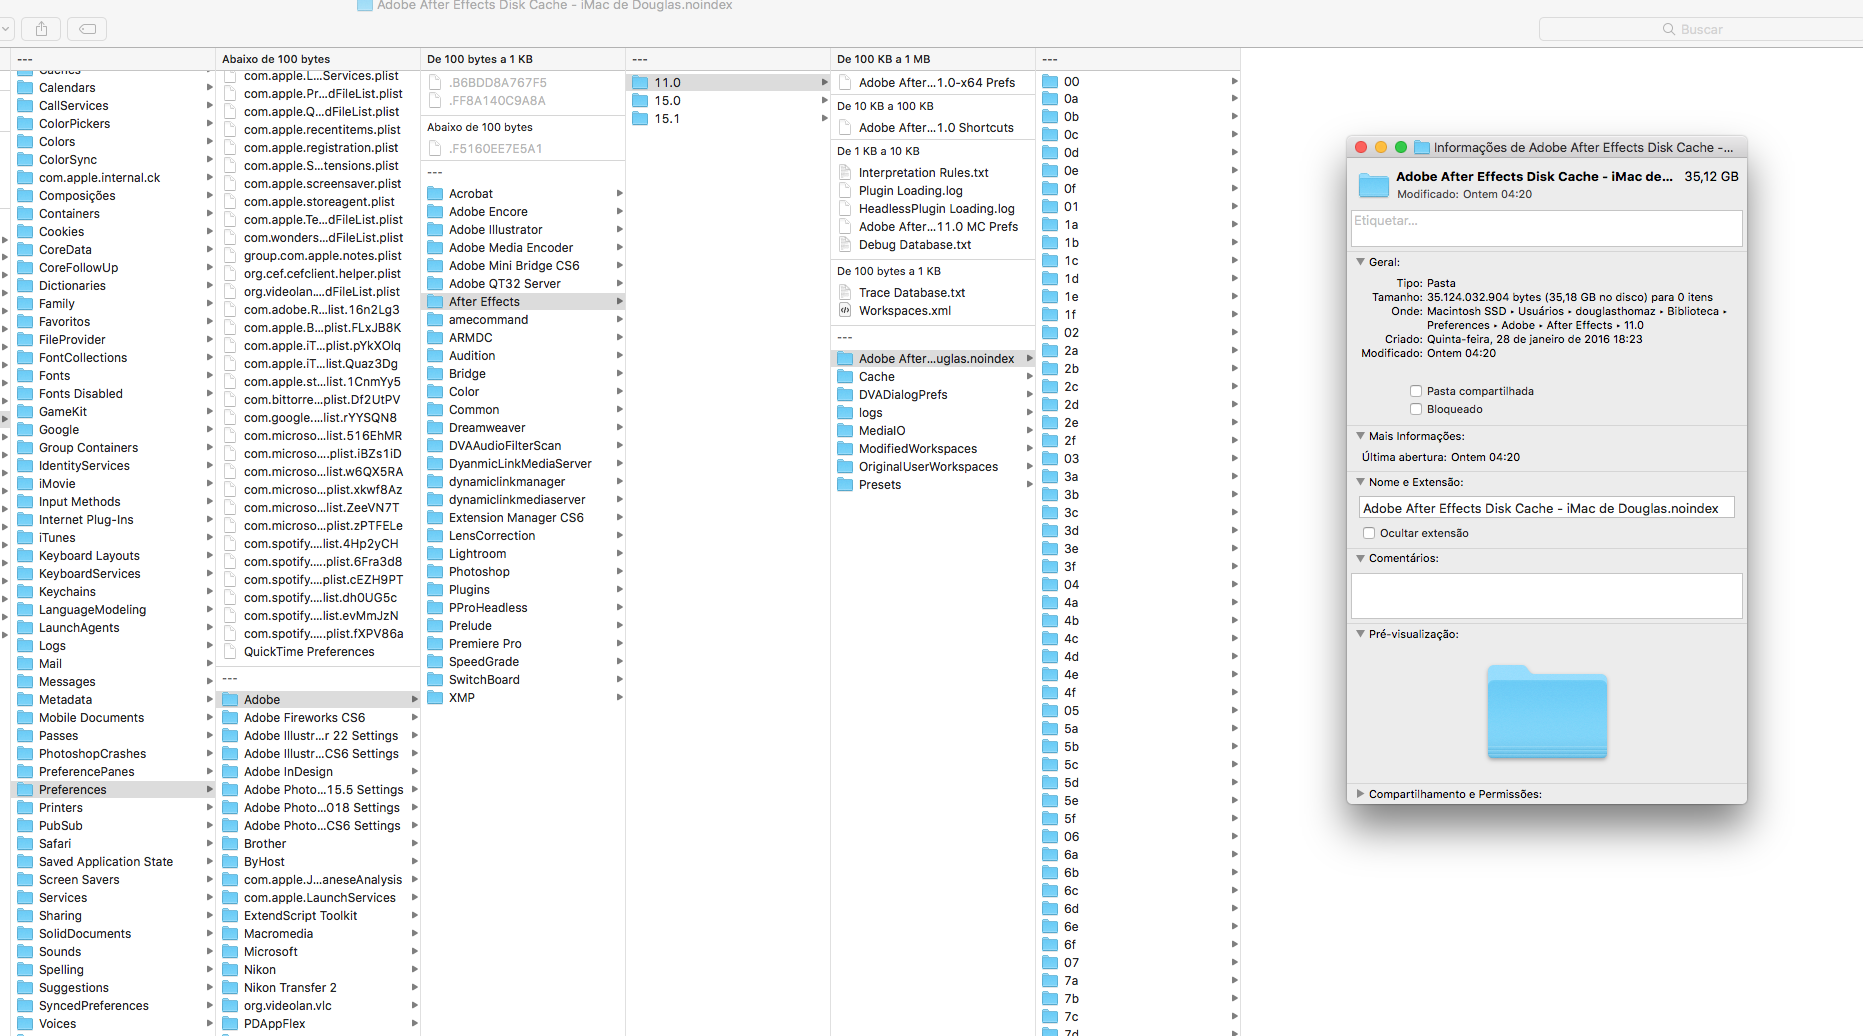Expand the Bridge folder arrow
The image size is (1863, 1036).
[620, 374]
